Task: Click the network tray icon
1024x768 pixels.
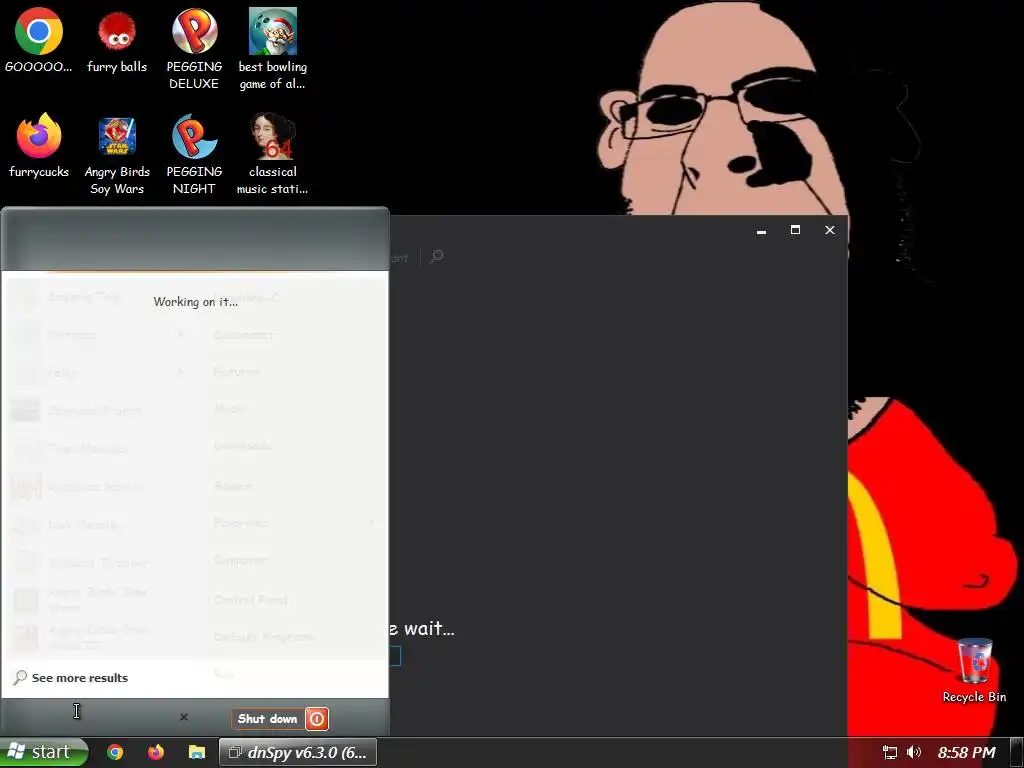Action: [x=889, y=752]
